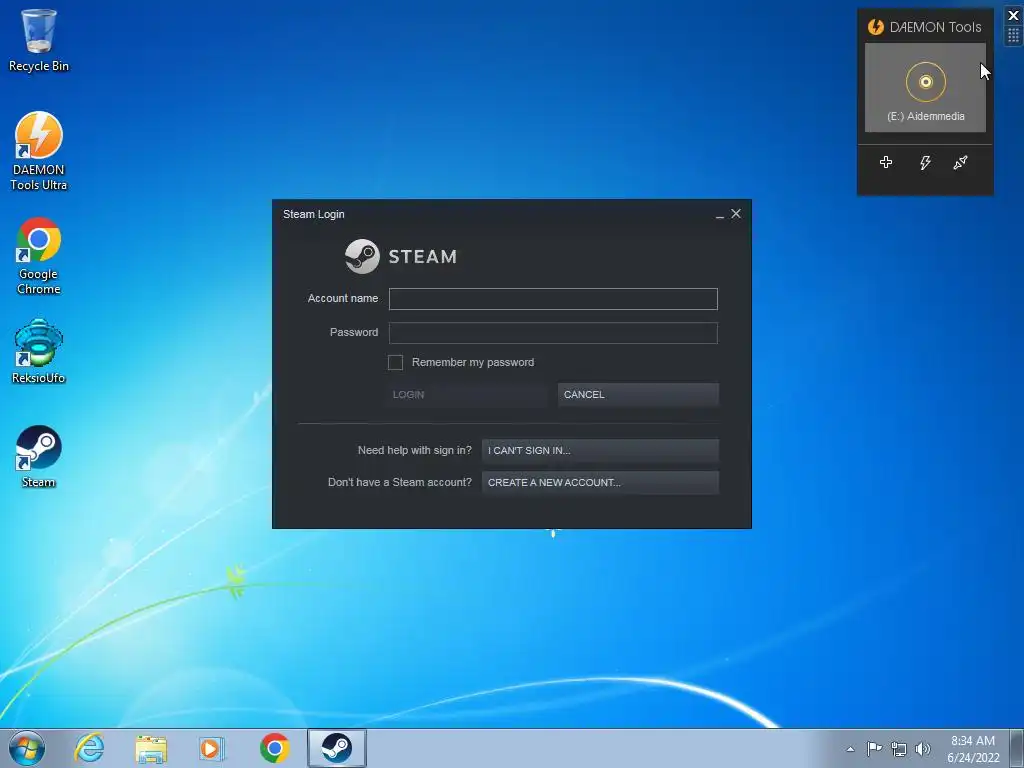The image size is (1024, 768).
Task: Click the plus icon in DAEMON Tools gadget
Action: [886, 162]
